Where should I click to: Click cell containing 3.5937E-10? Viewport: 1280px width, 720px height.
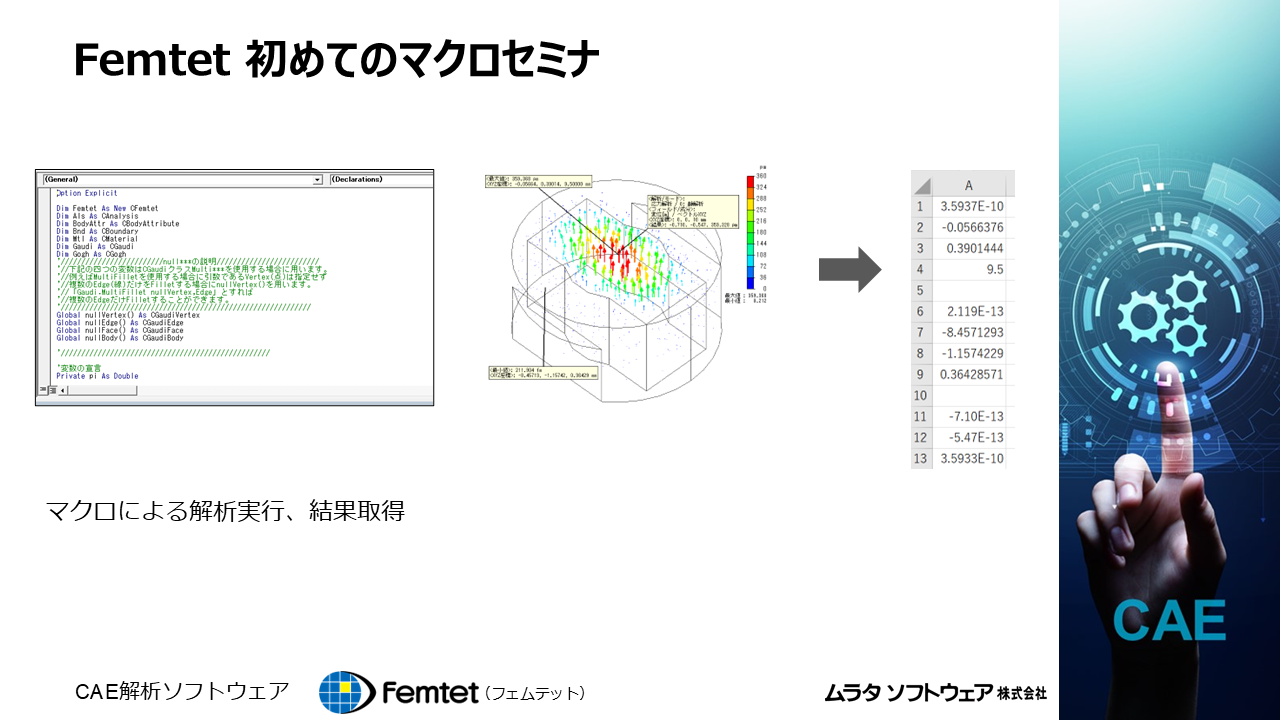(x=969, y=206)
